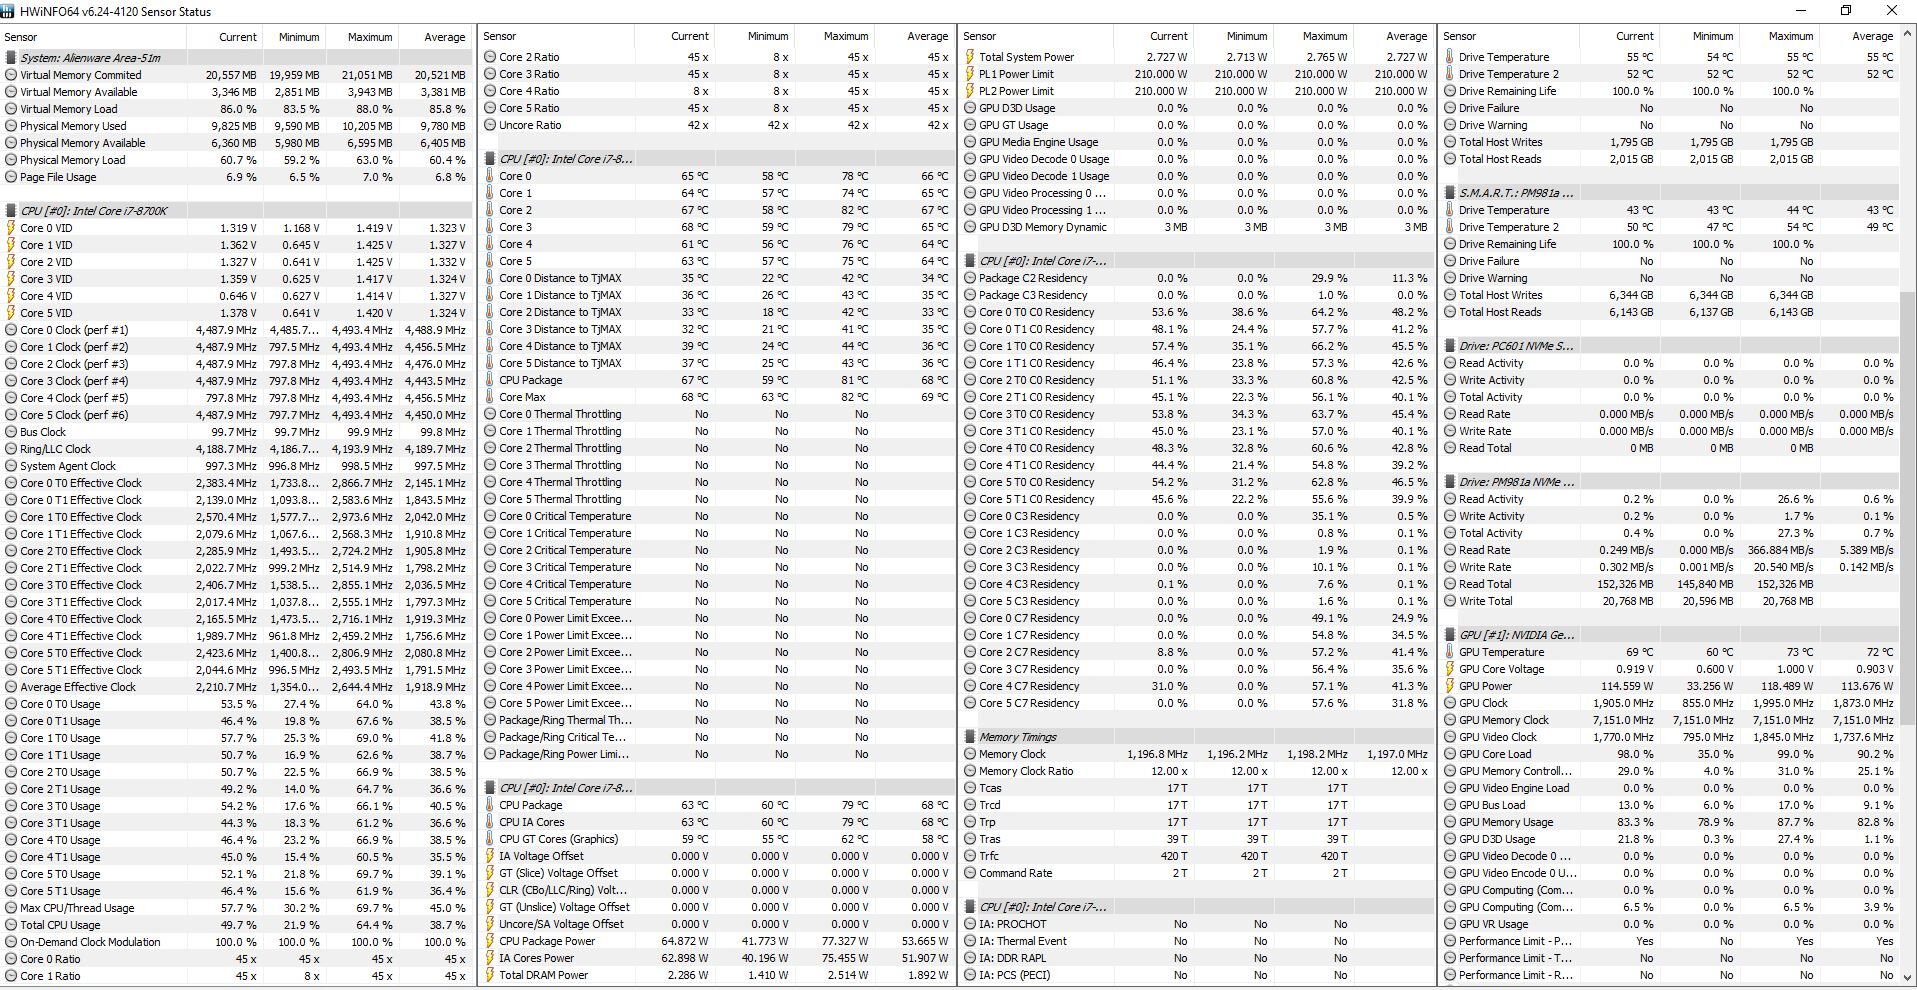The width and height of the screenshot is (1917, 990).
Task: Click the lightning icon beside GPU Power
Action: (x=1450, y=686)
